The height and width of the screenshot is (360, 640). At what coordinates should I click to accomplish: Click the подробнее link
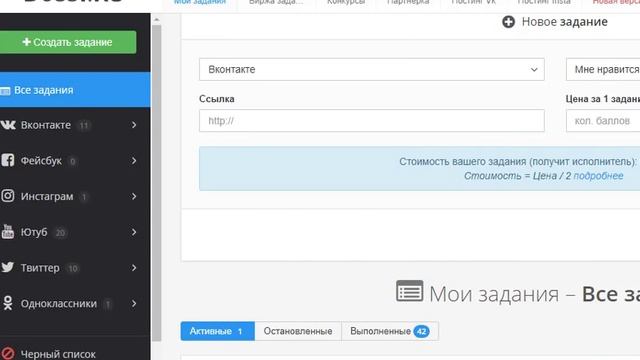click(x=598, y=176)
